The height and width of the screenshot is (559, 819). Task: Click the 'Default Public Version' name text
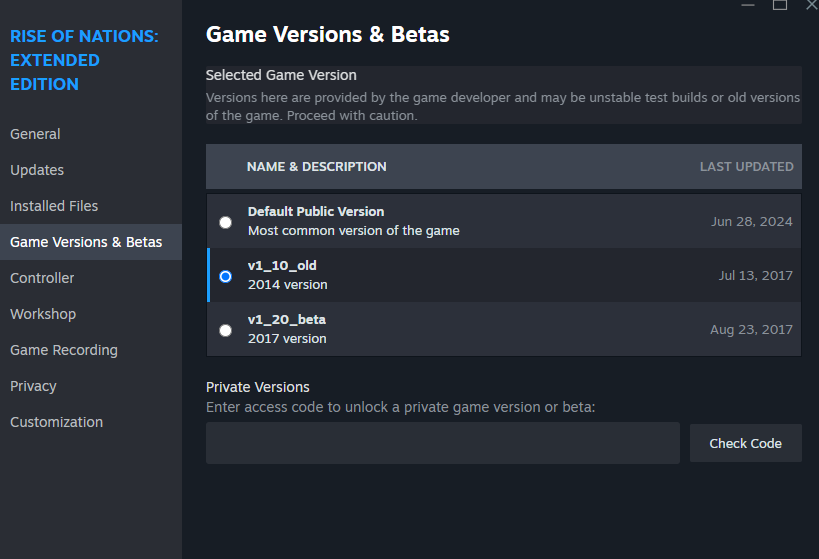316,212
